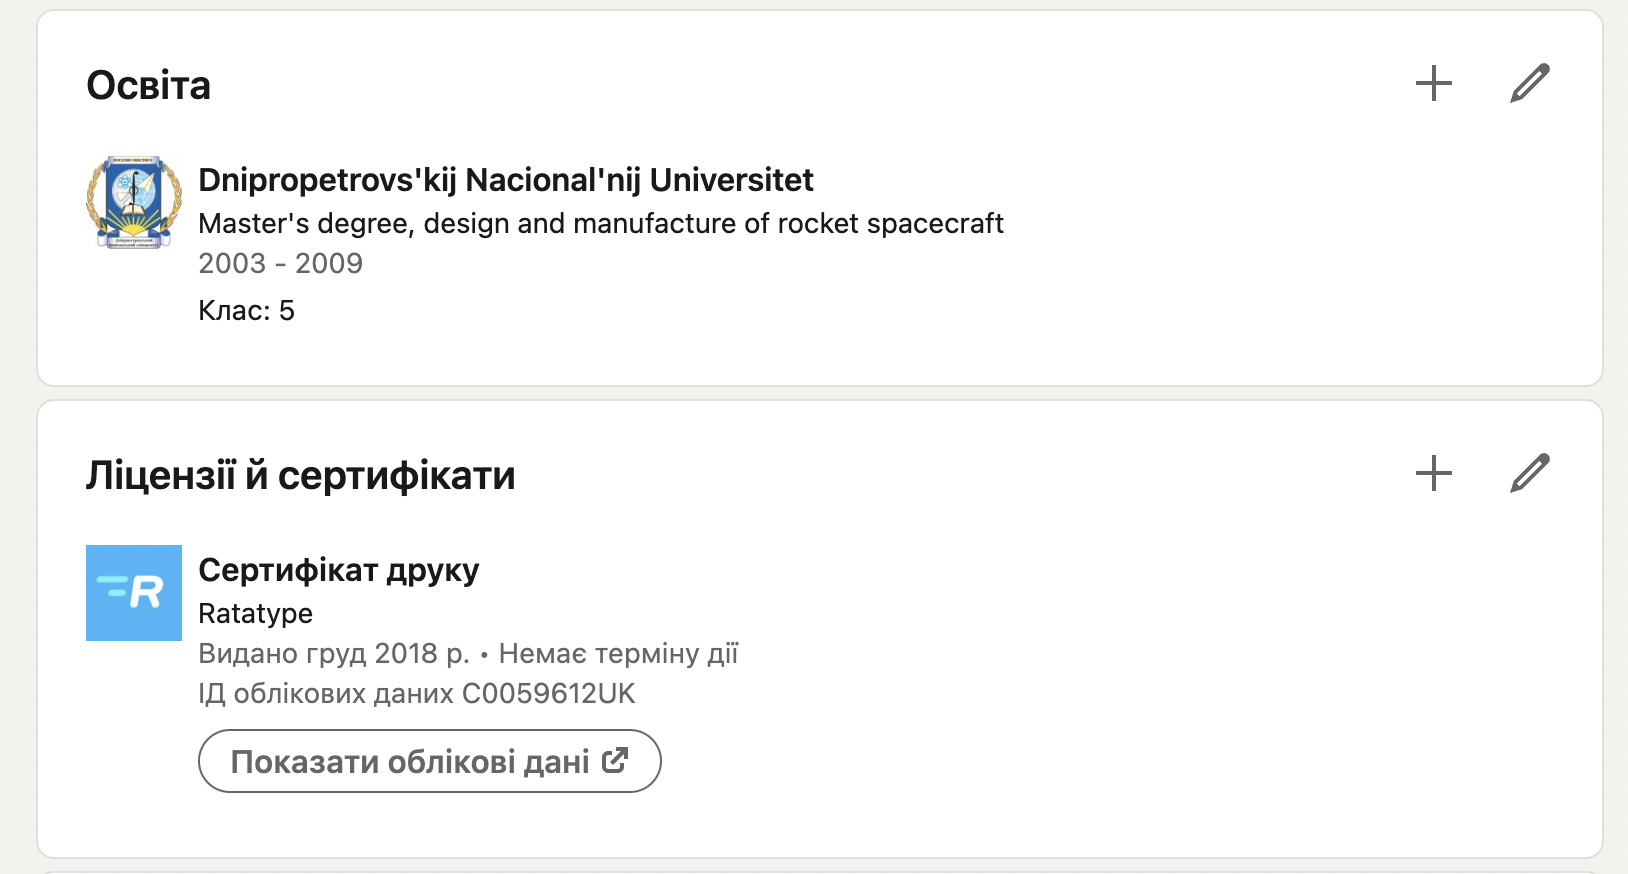Open Dnipropetrovs'kij Nacional'nij Universitet title link
1628x874 pixels.
[x=505, y=180]
